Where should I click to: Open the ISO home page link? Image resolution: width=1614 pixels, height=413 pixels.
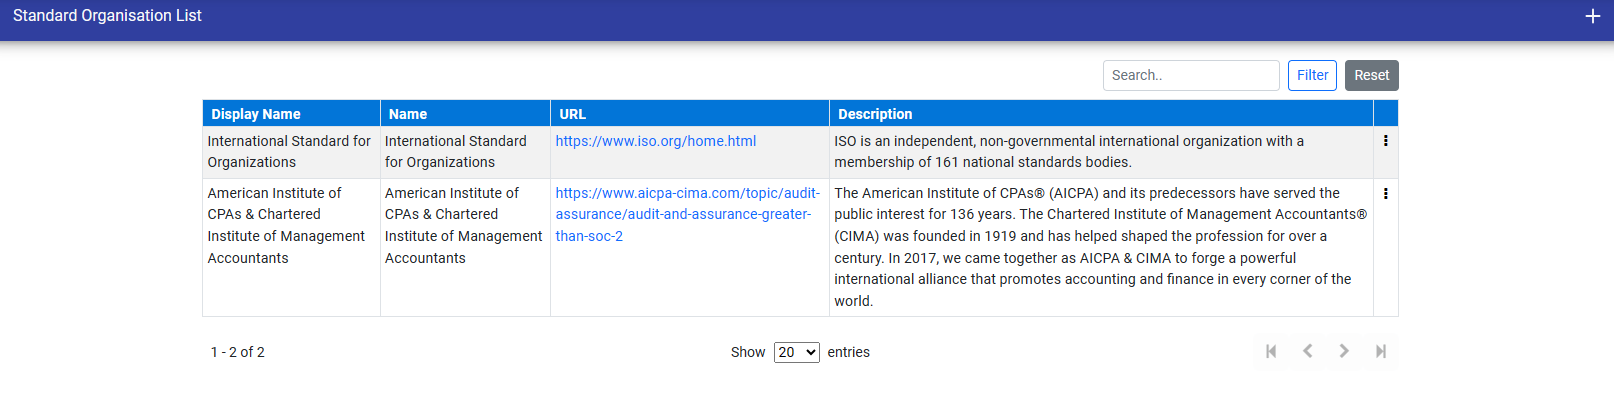[655, 141]
